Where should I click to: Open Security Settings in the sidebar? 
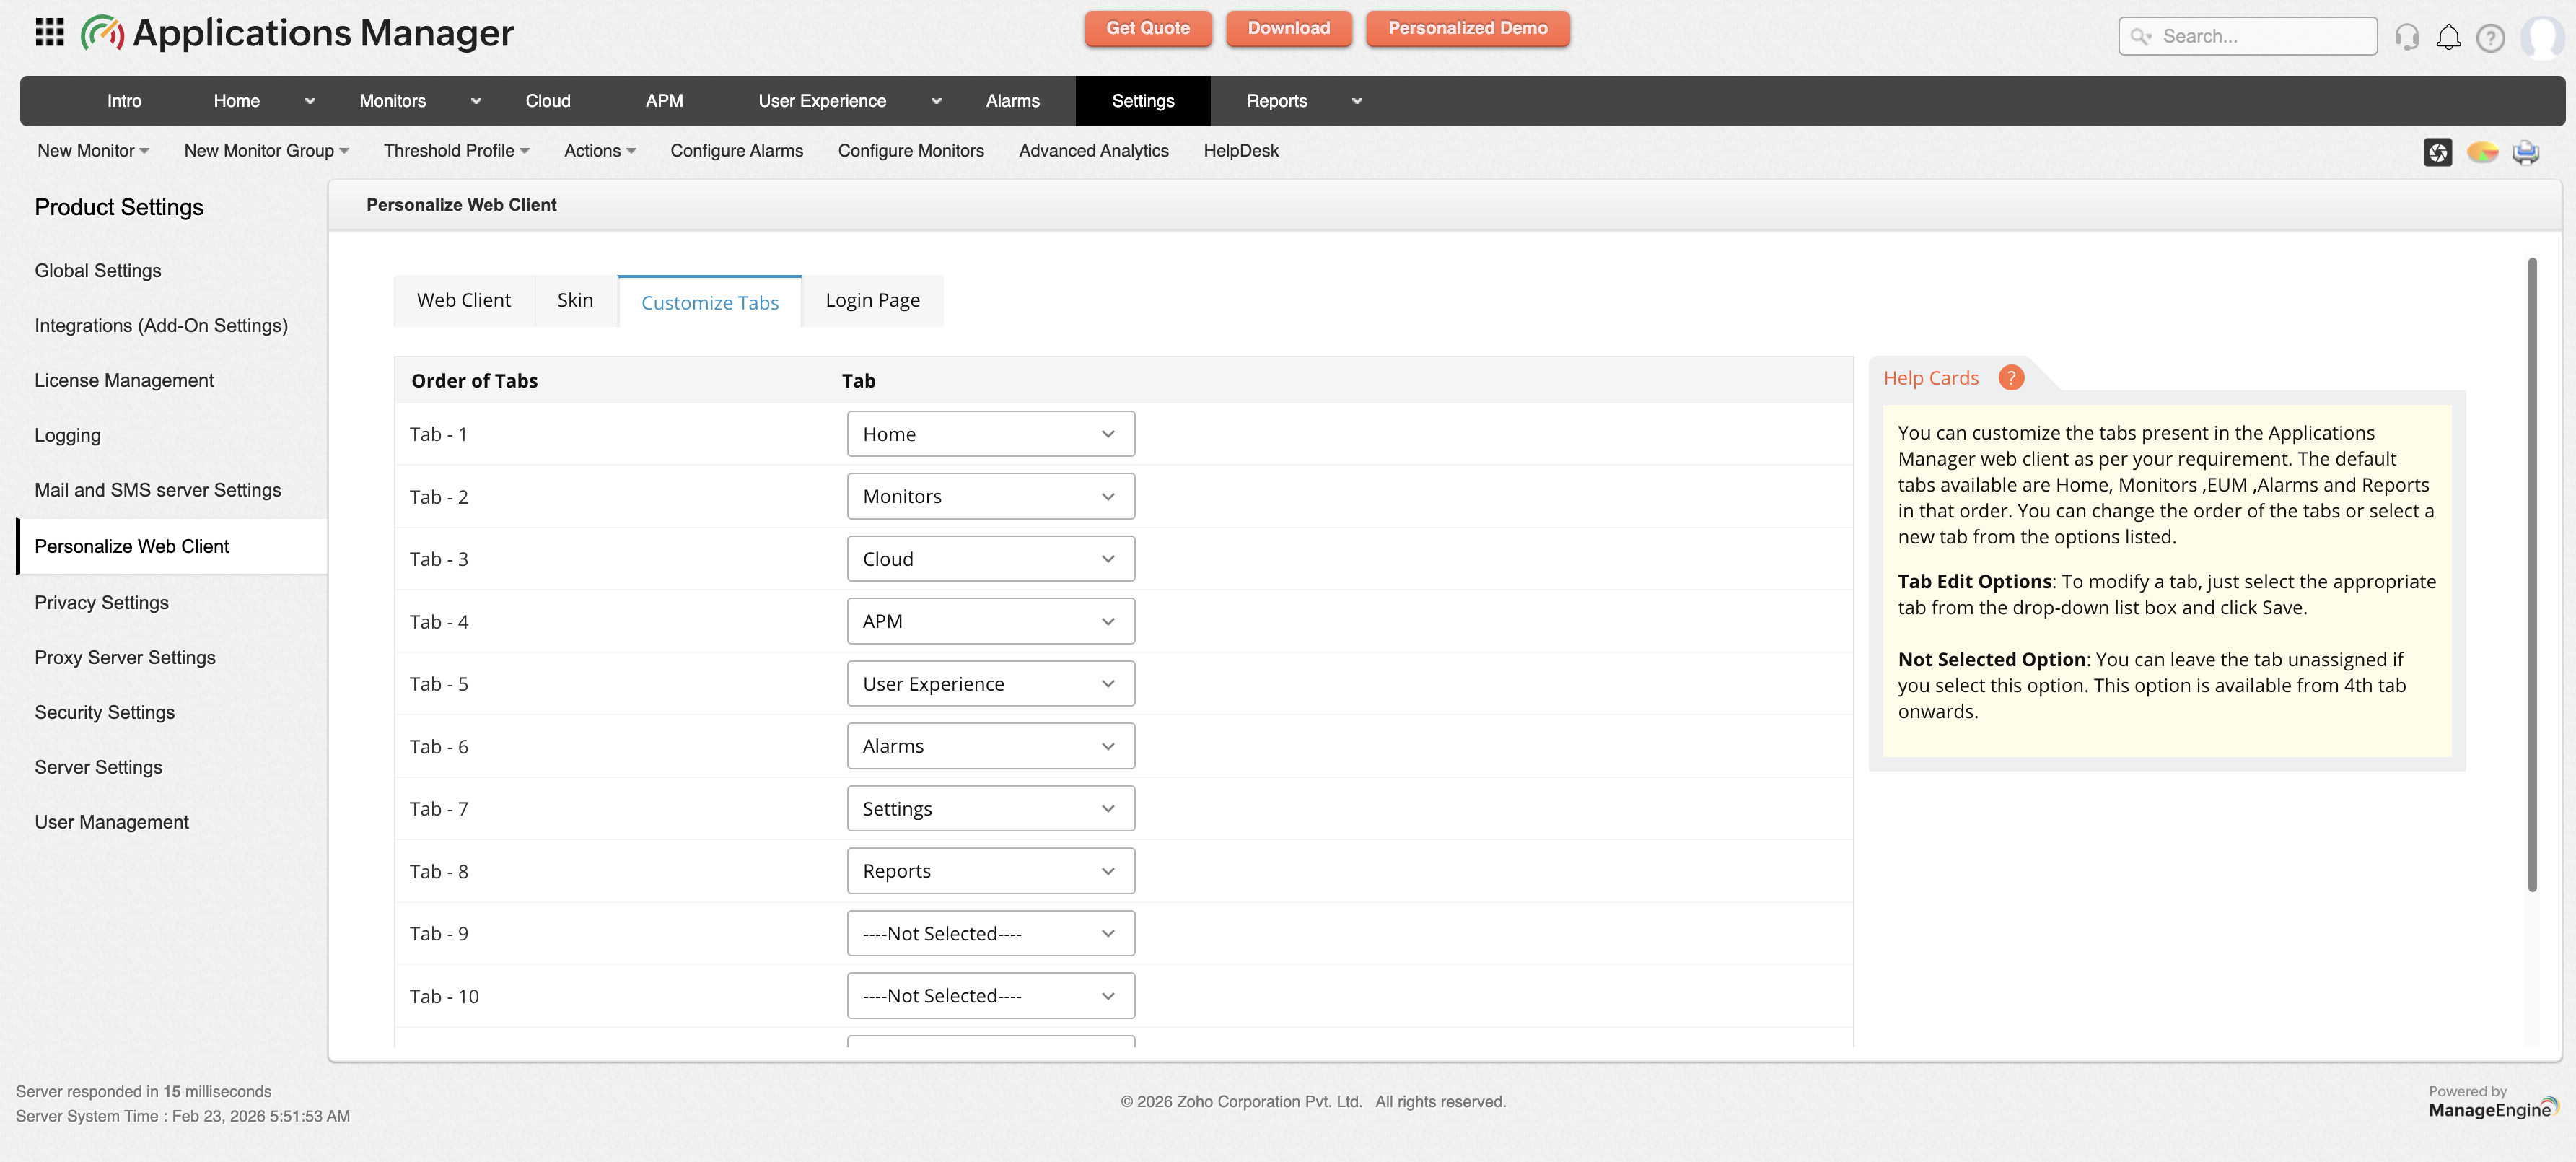coord(105,712)
